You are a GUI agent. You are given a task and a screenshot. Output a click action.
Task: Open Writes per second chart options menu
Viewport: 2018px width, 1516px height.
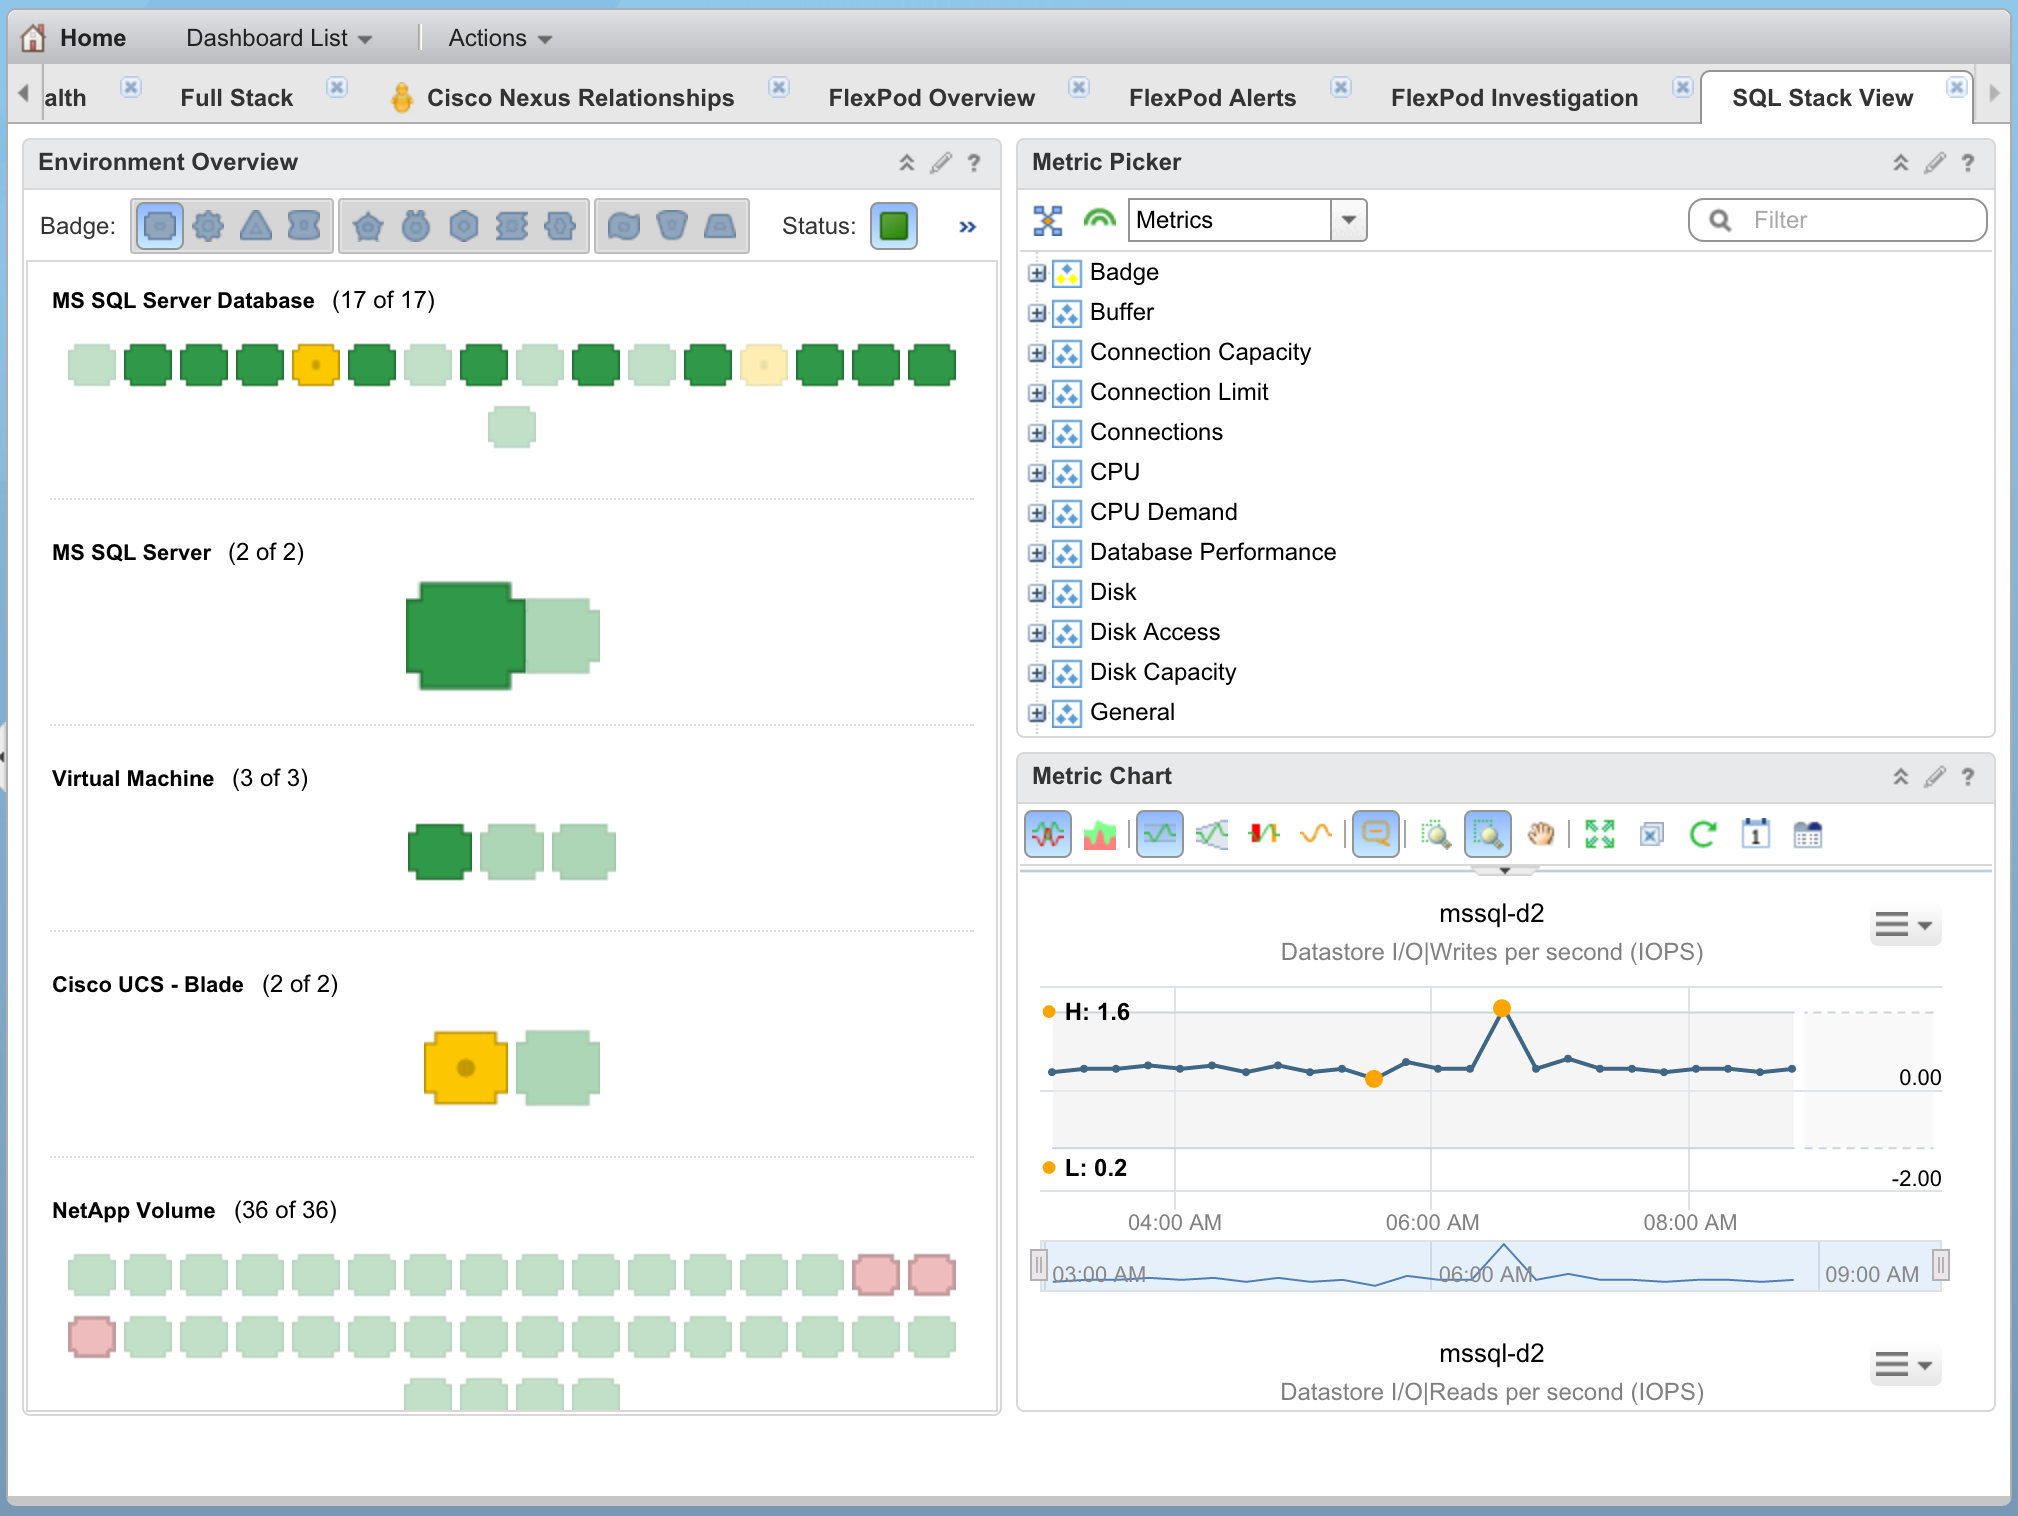point(1905,925)
